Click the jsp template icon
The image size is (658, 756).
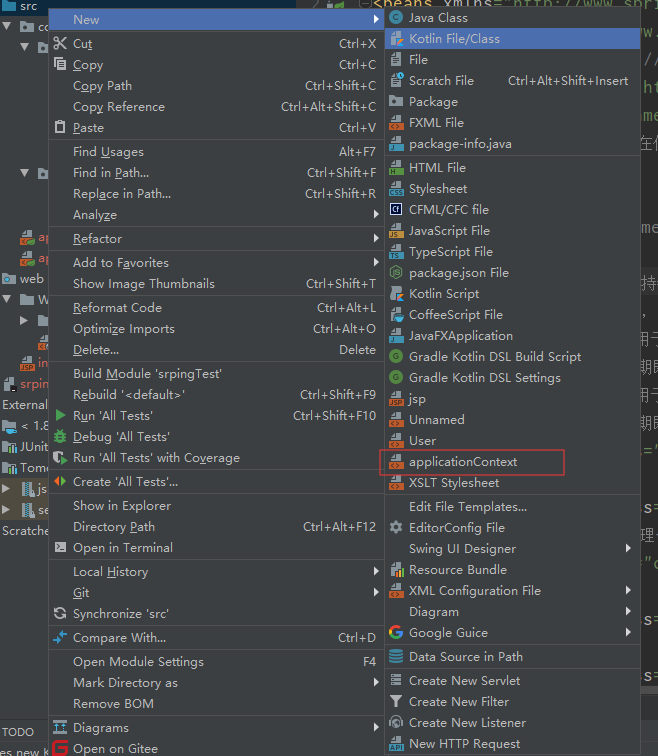(396, 399)
